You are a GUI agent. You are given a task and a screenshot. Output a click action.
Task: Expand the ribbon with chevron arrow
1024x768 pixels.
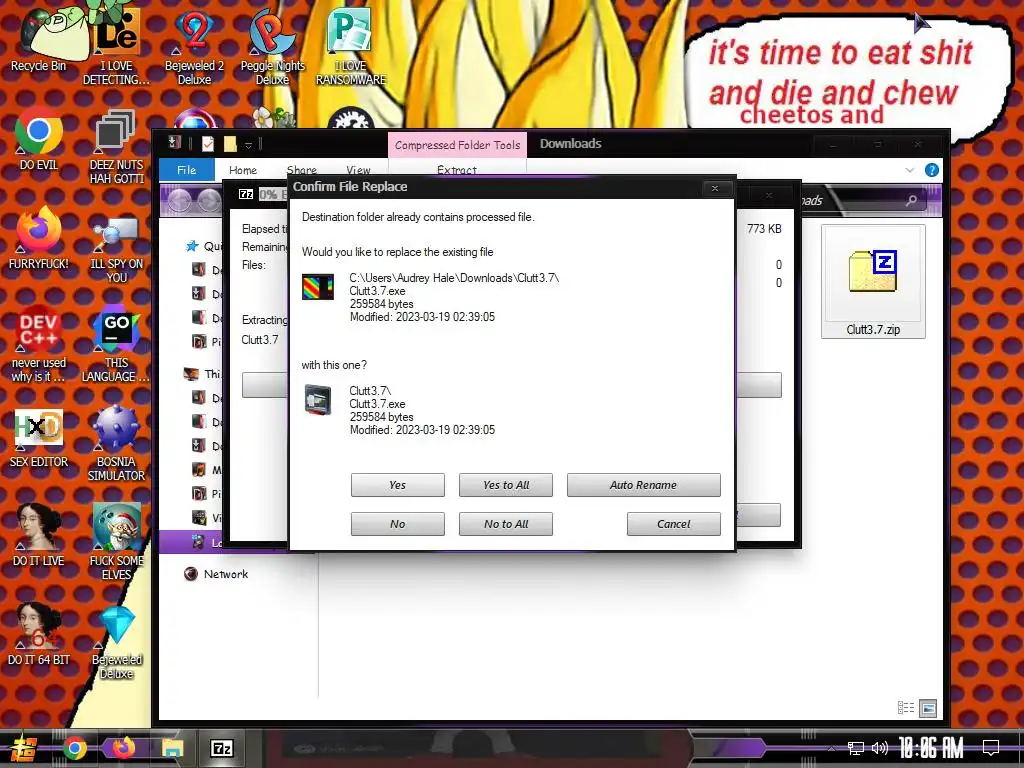click(x=909, y=170)
